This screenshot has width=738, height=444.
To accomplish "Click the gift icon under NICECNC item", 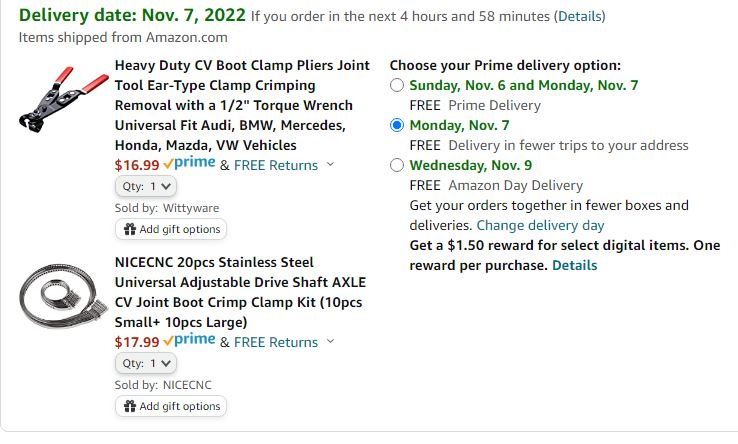I will click(x=130, y=406).
